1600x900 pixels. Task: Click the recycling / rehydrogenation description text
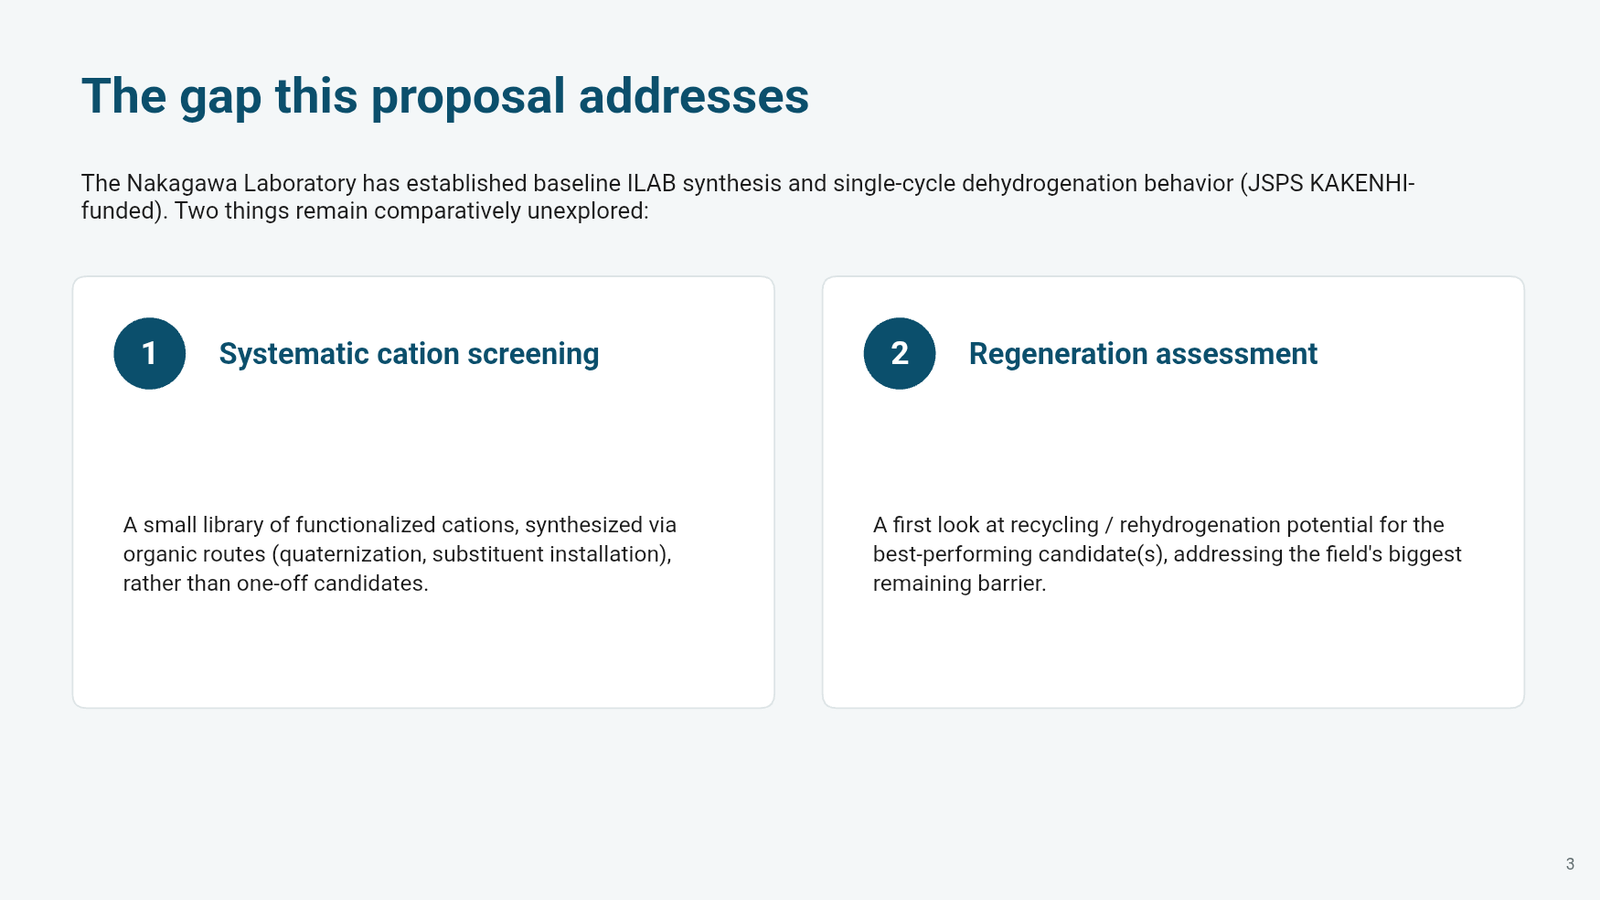1167,554
